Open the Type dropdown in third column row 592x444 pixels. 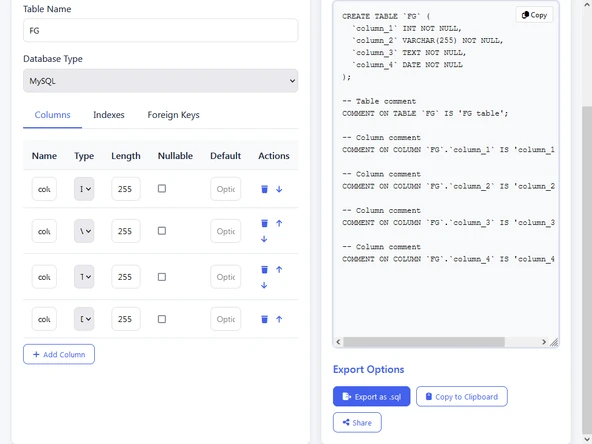click(x=84, y=277)
